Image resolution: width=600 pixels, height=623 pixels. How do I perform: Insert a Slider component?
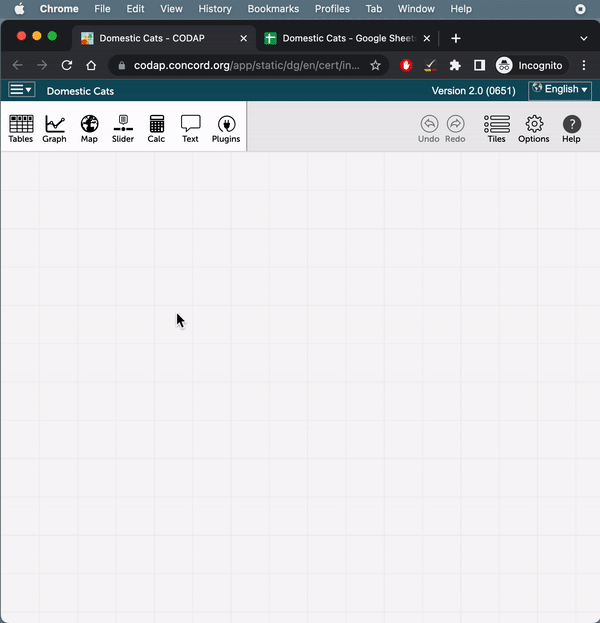click(x=123, y=129)
